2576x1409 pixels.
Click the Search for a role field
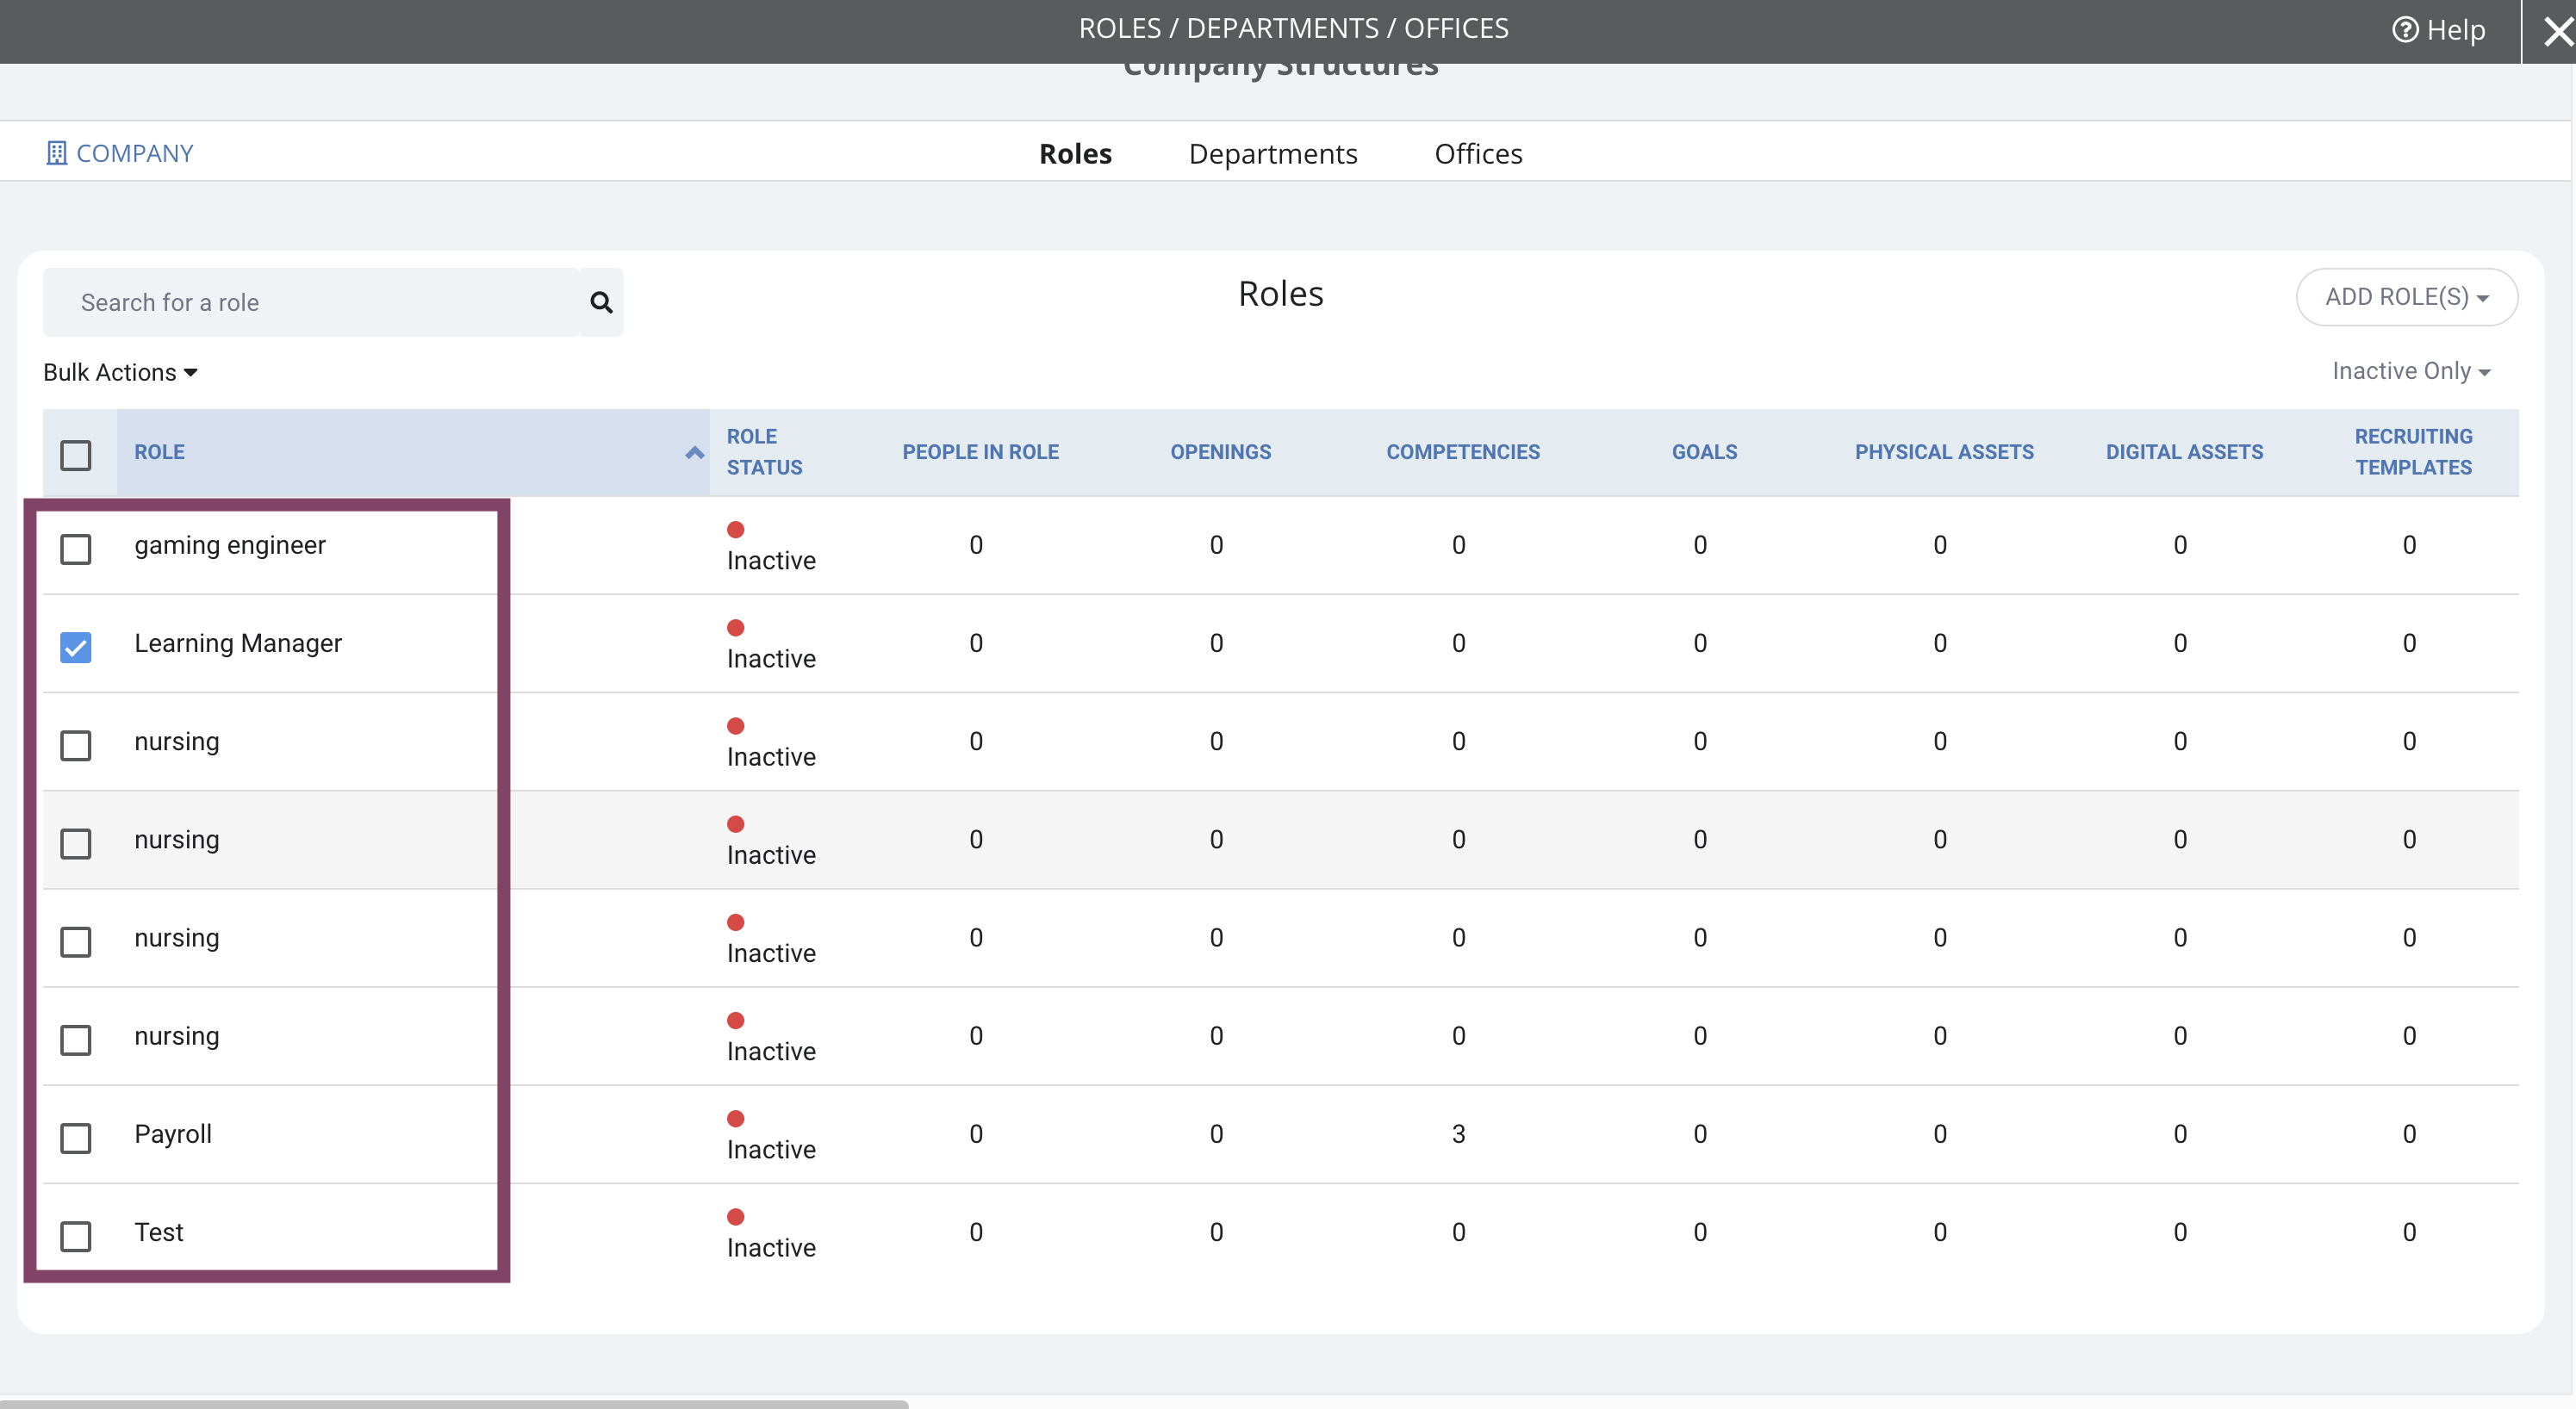click(312, 302)
